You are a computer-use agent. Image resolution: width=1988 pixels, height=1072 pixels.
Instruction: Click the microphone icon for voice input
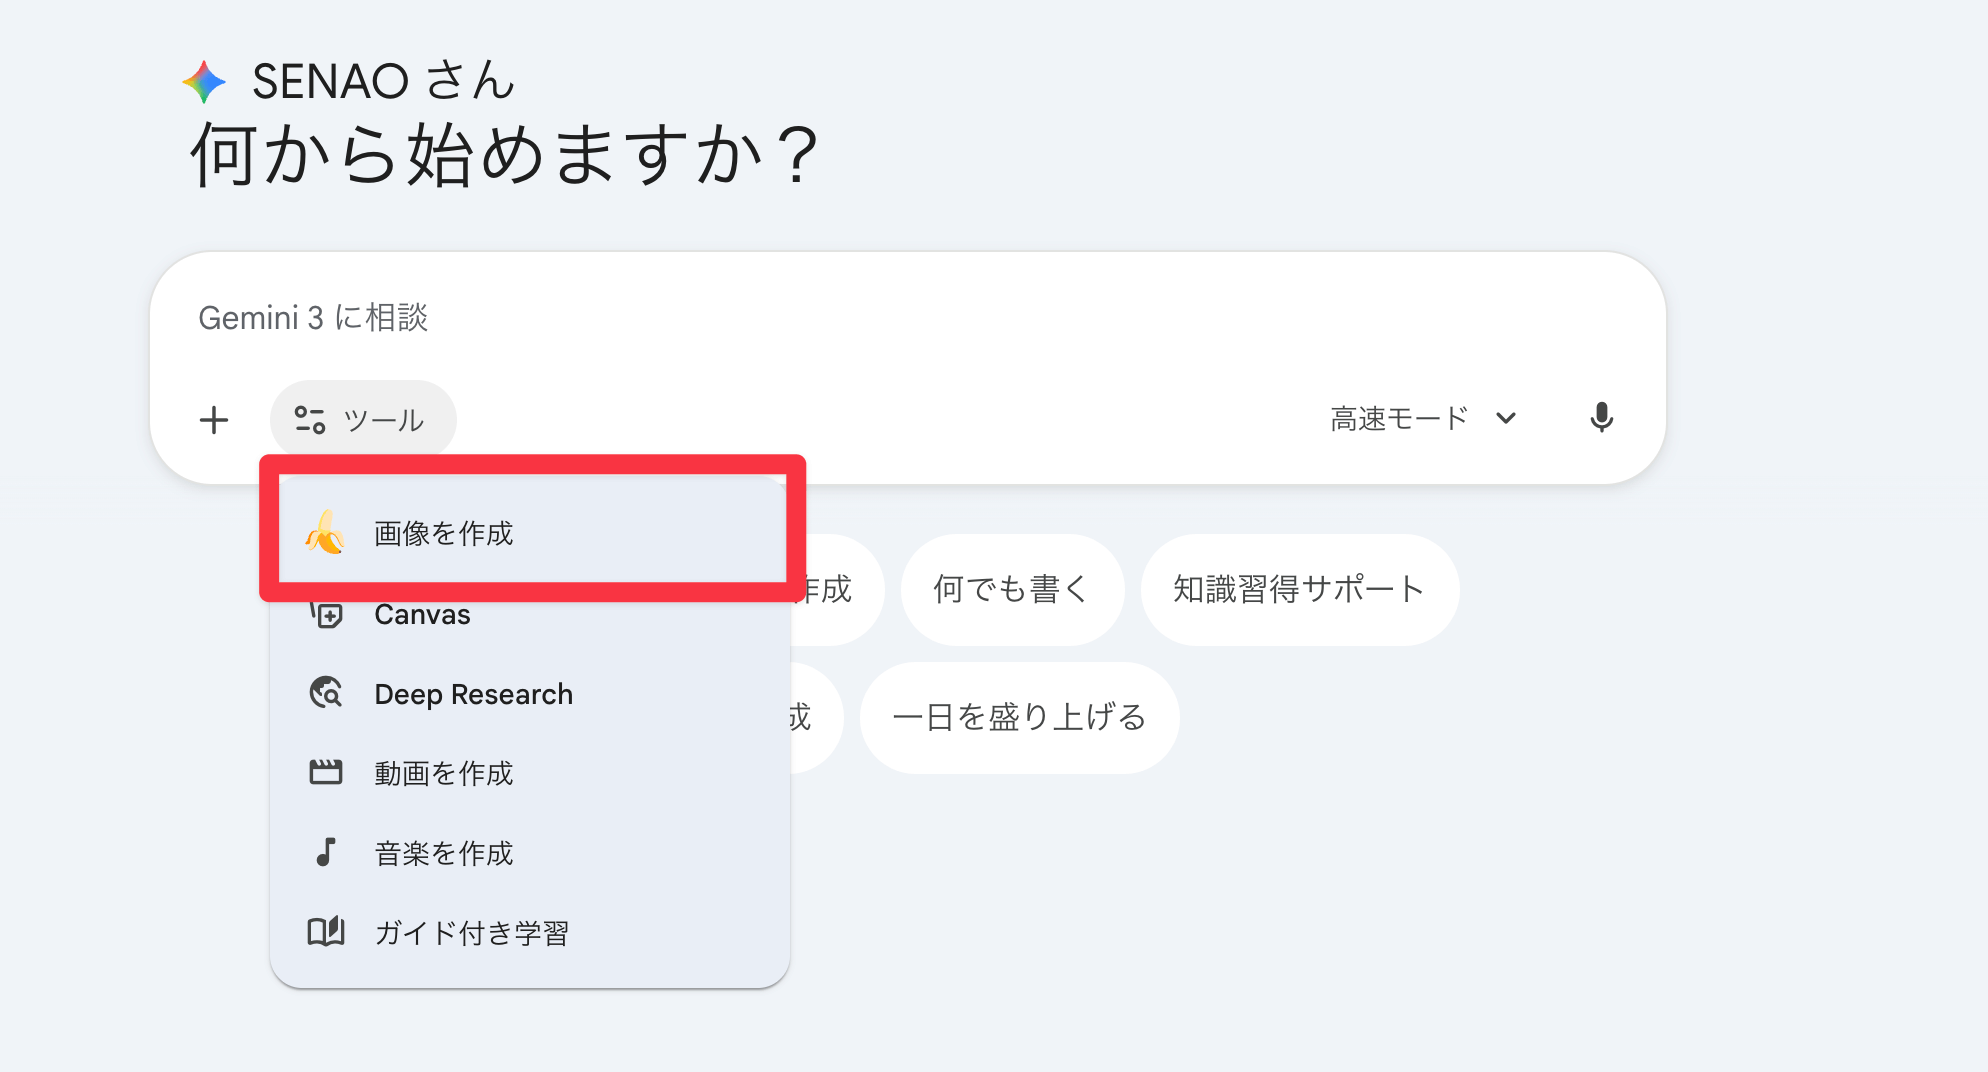coord(1601,418)
